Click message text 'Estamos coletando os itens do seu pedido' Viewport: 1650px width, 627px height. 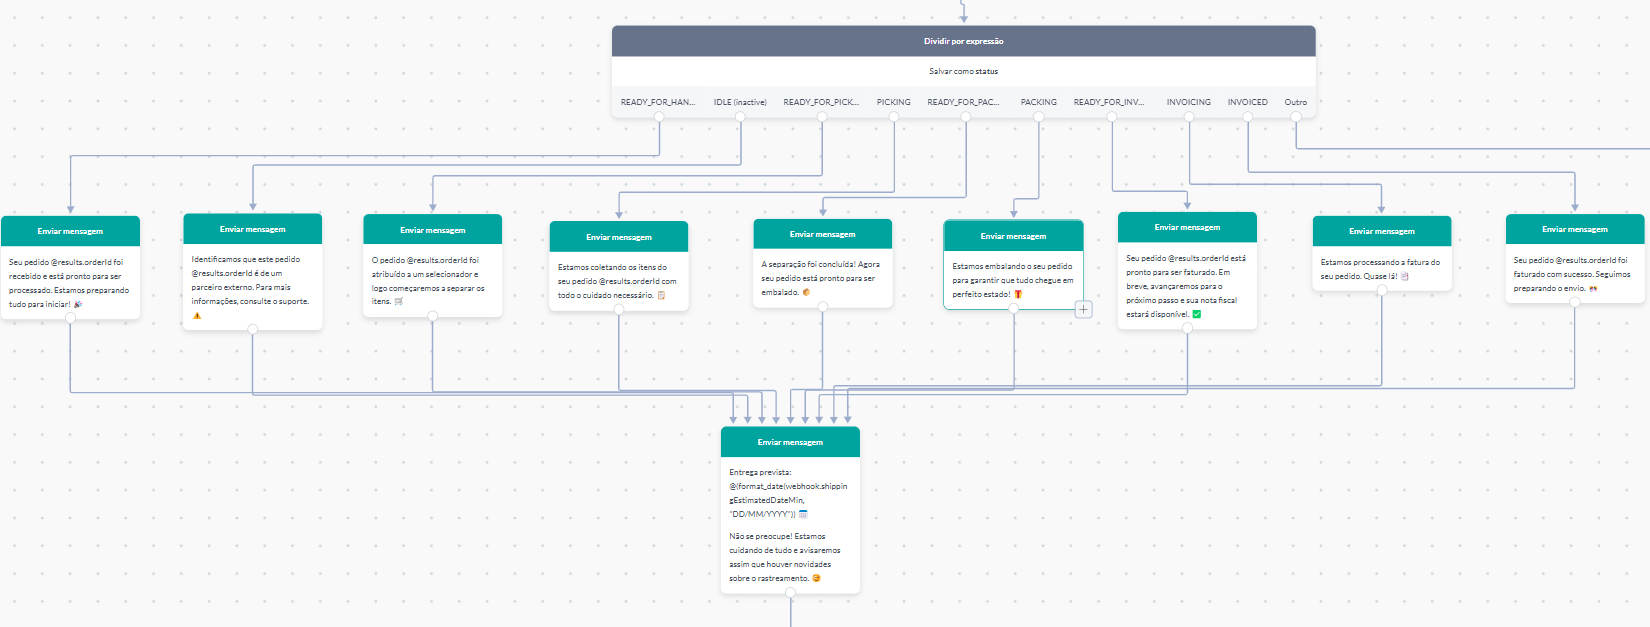(617, 281)
